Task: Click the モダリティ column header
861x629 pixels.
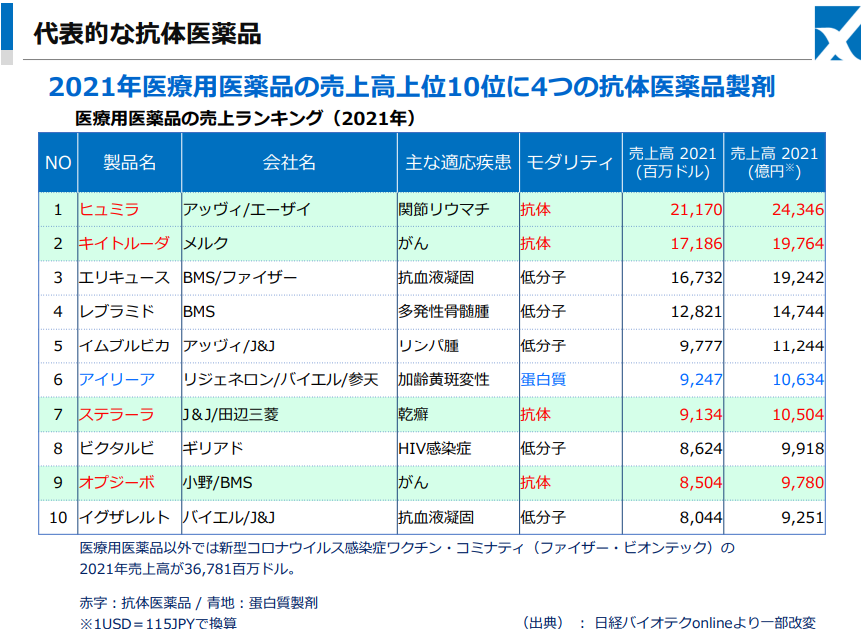Action: [x=571, y=163]
